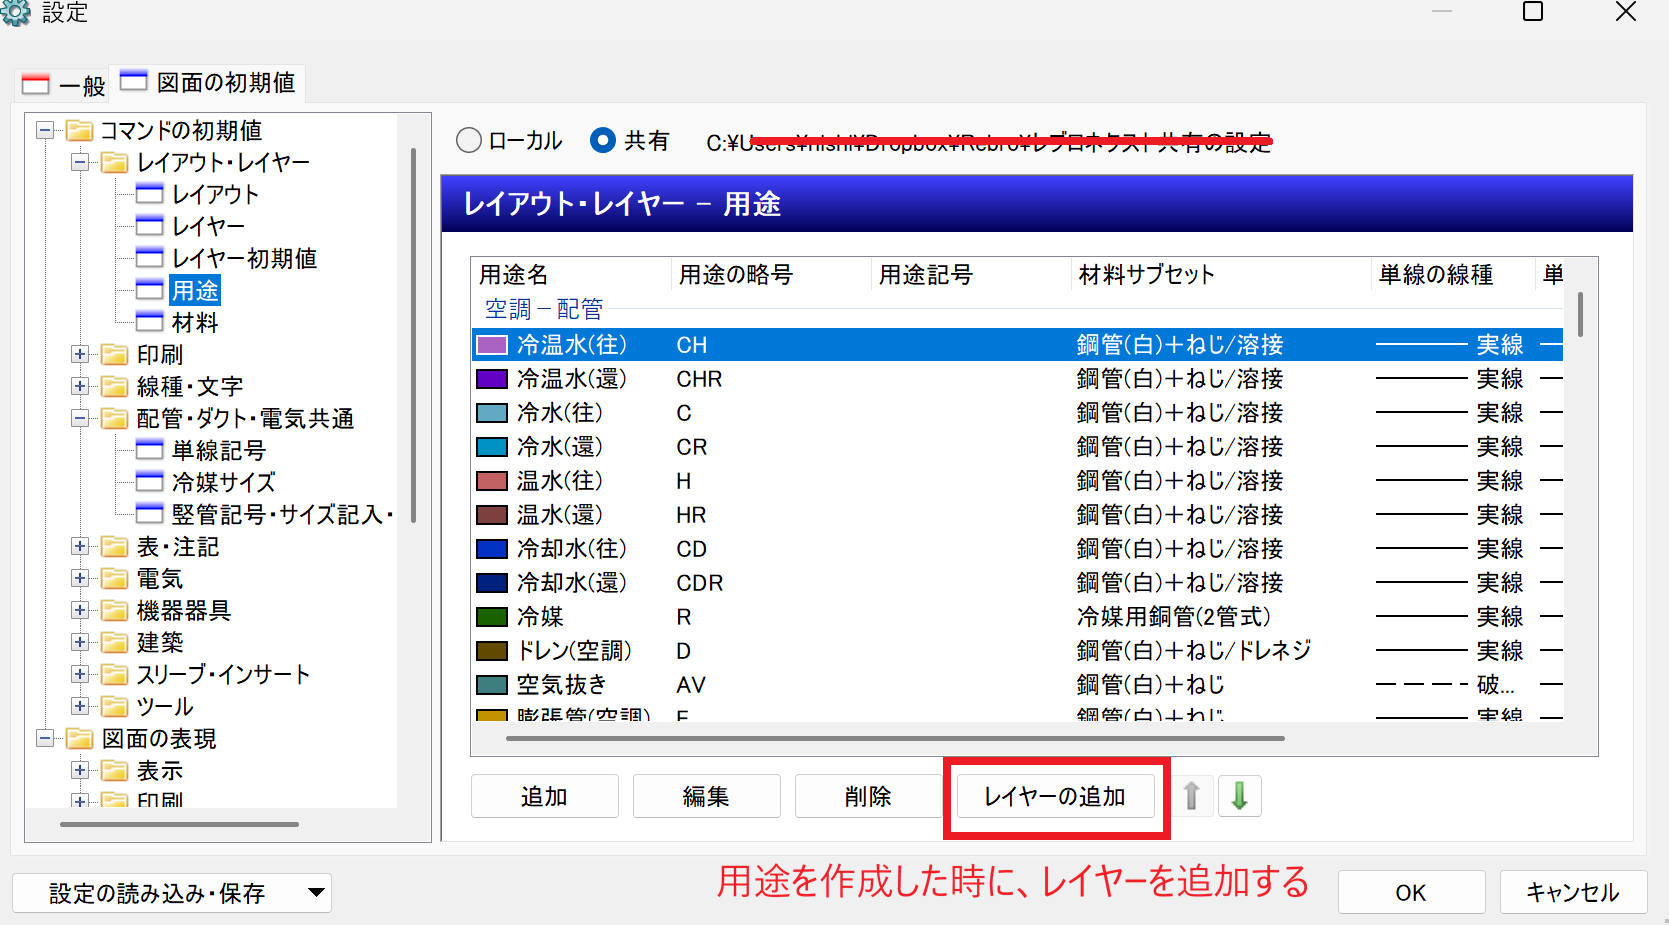1669x925 pixels.
Task: Click the green move-down arrow icon
Action: click(1239, 796)
